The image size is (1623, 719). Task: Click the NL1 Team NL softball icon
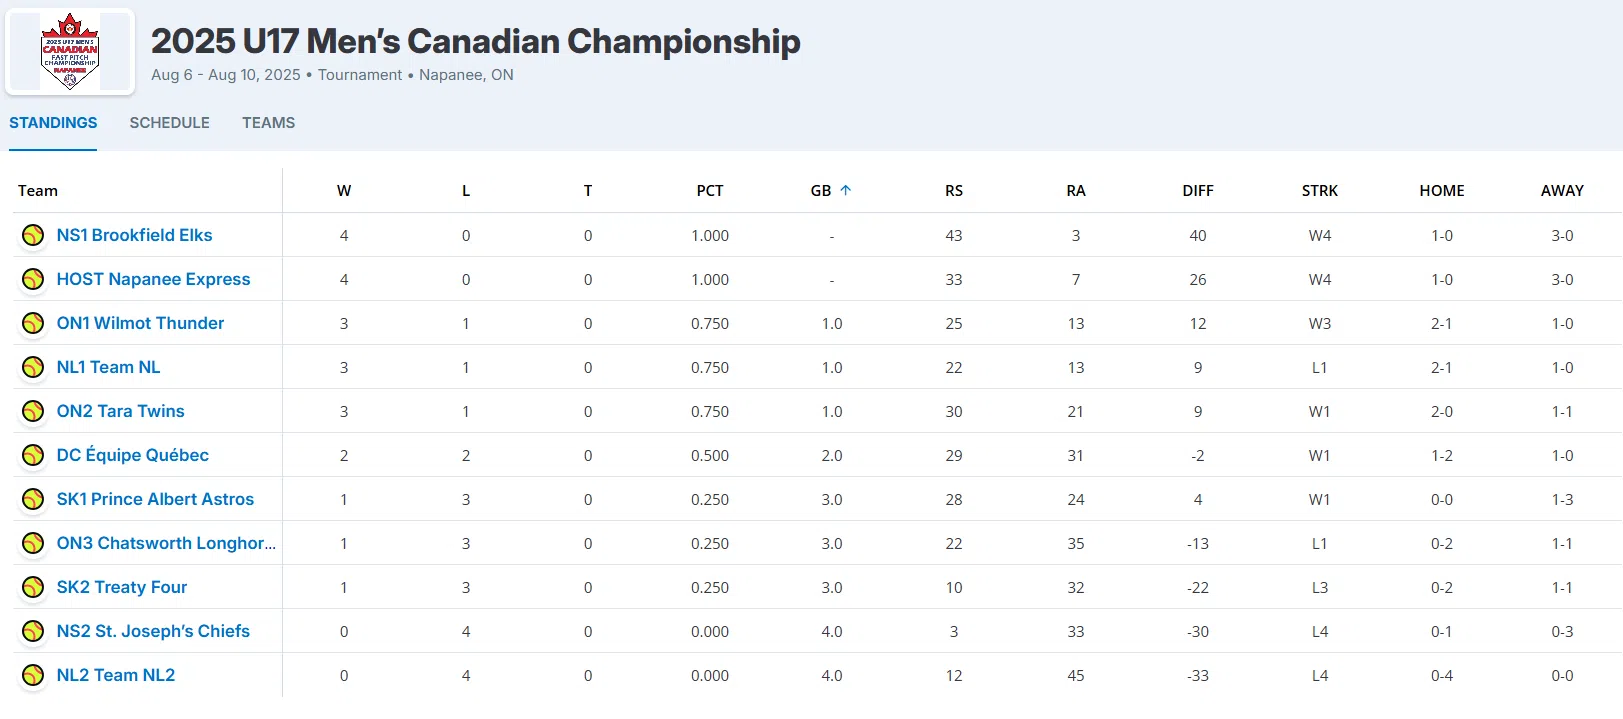click(33, 367)
